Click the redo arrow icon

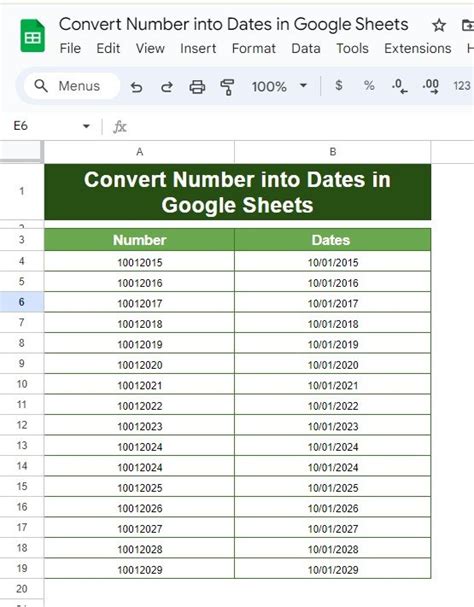click(167, 87)
